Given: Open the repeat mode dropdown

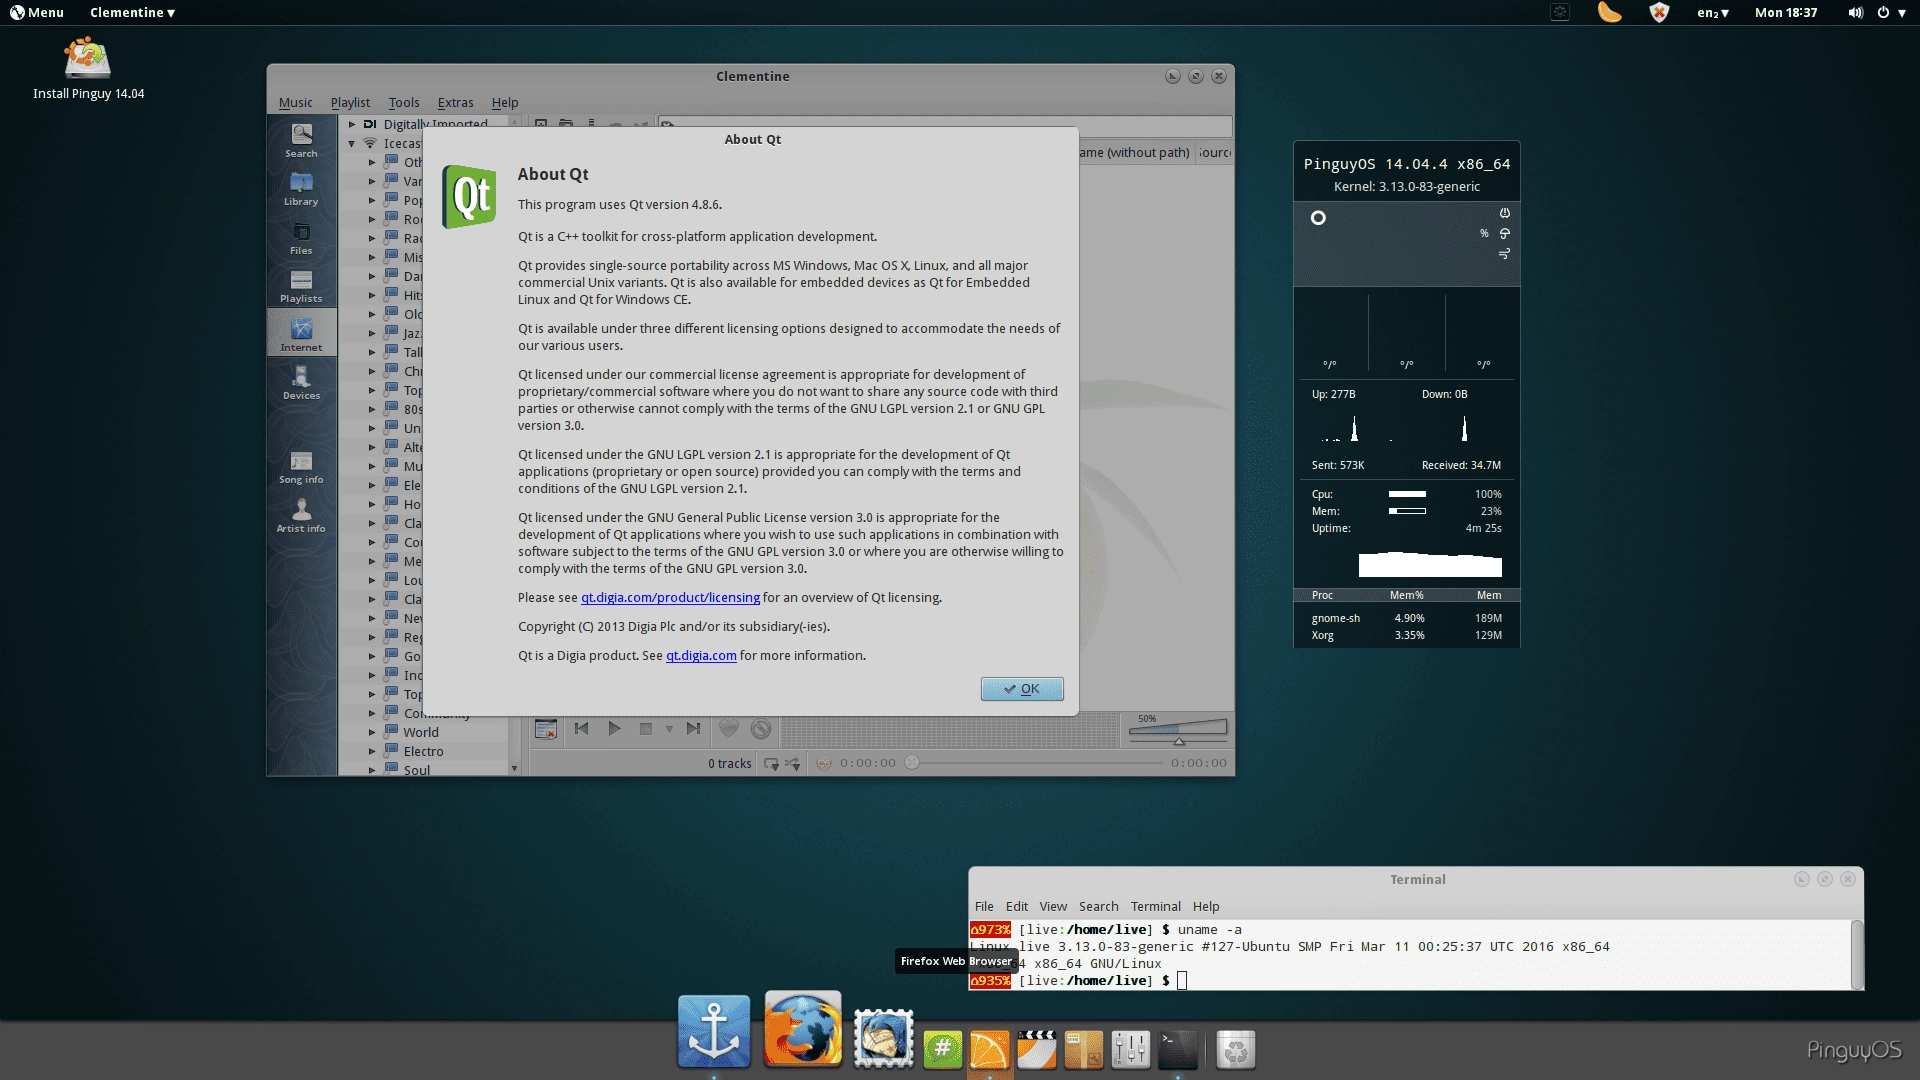Looking at the screenshot, I should pyautogui.click(x=771, y=763).
